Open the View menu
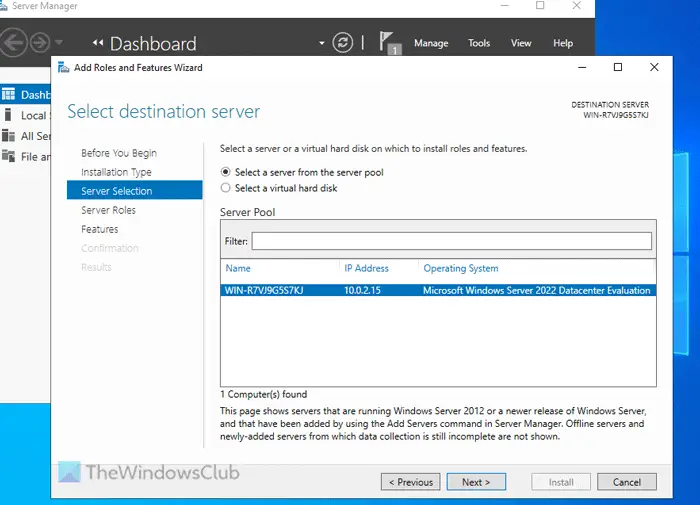 [x=521, y=43]
